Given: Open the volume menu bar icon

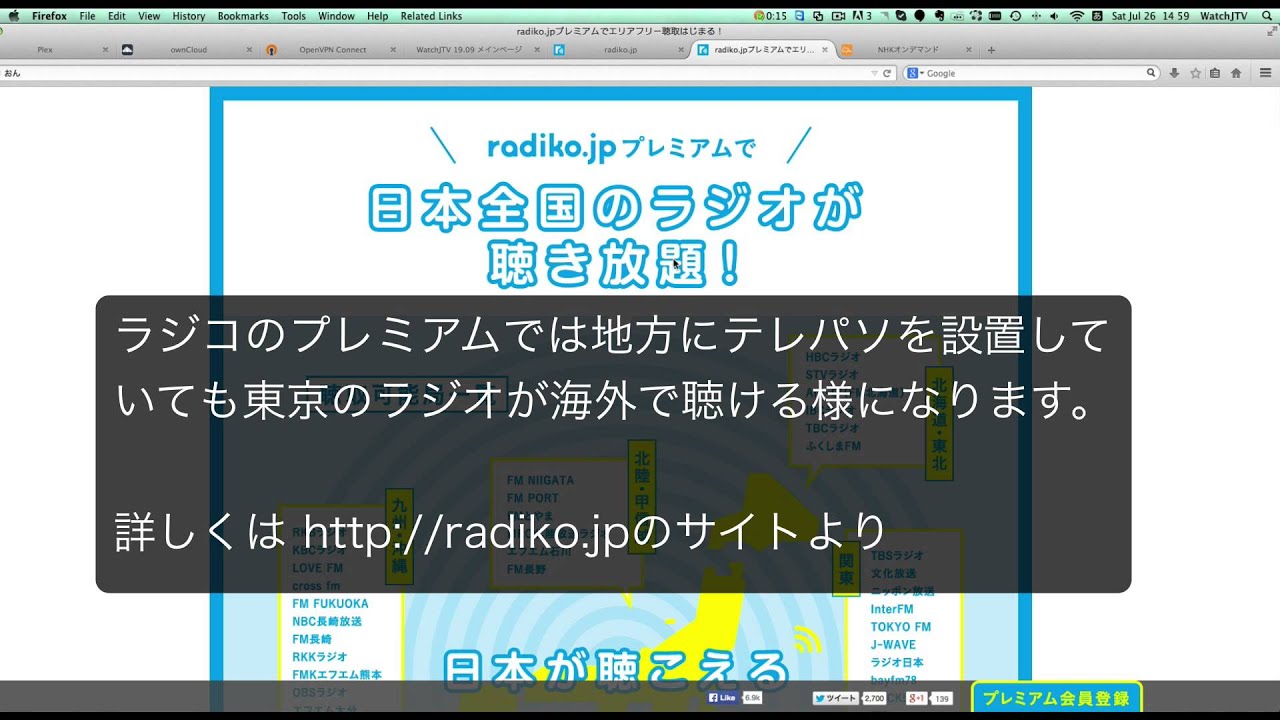Looking at the screenshot, I should [x=1054, y=16].
